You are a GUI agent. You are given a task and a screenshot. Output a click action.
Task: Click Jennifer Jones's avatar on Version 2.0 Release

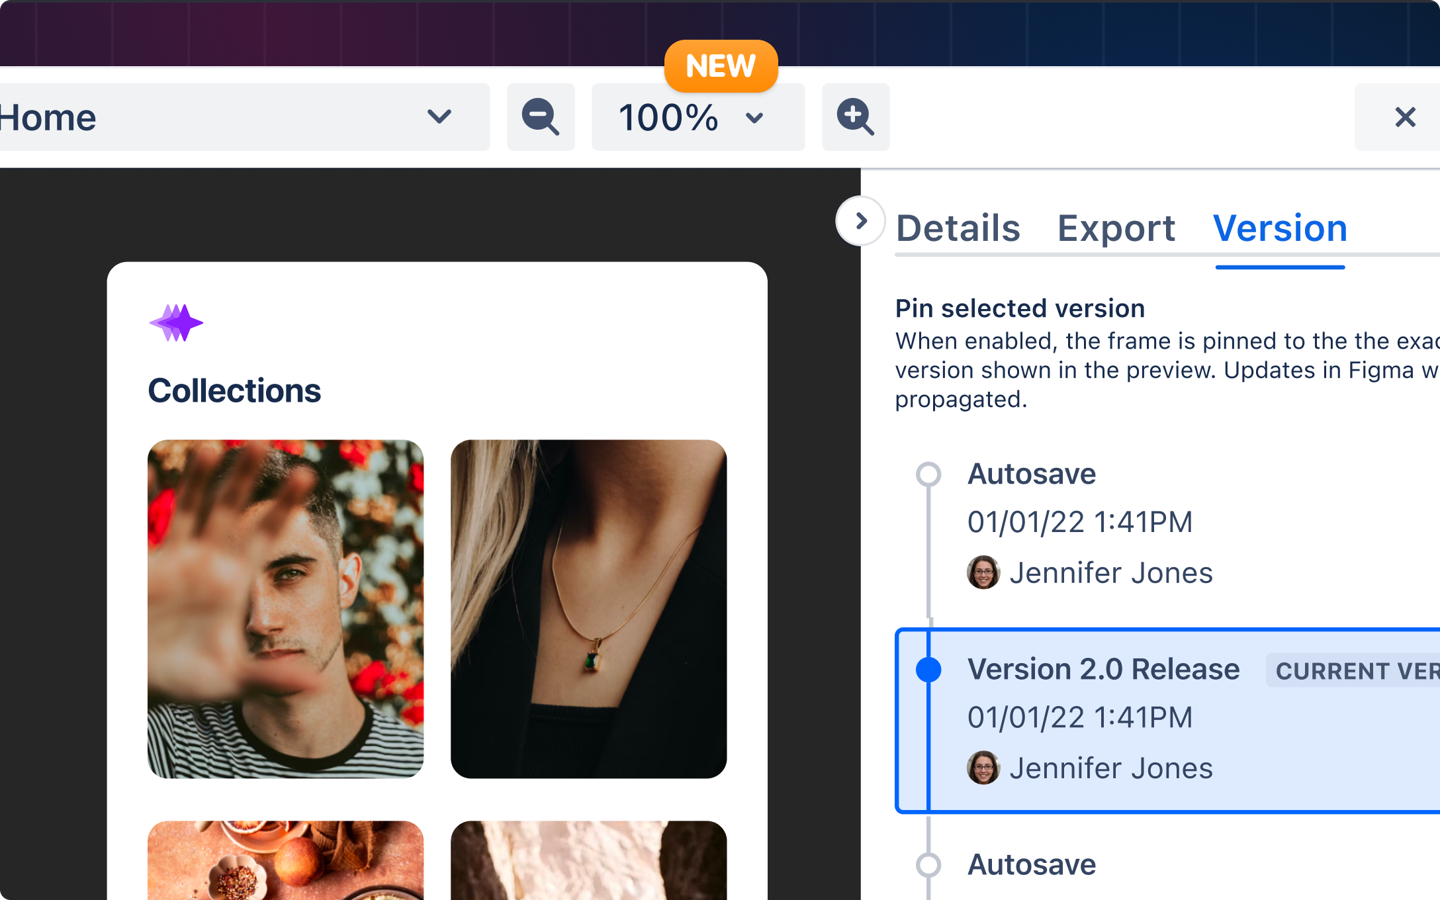[x=983, y=768]
